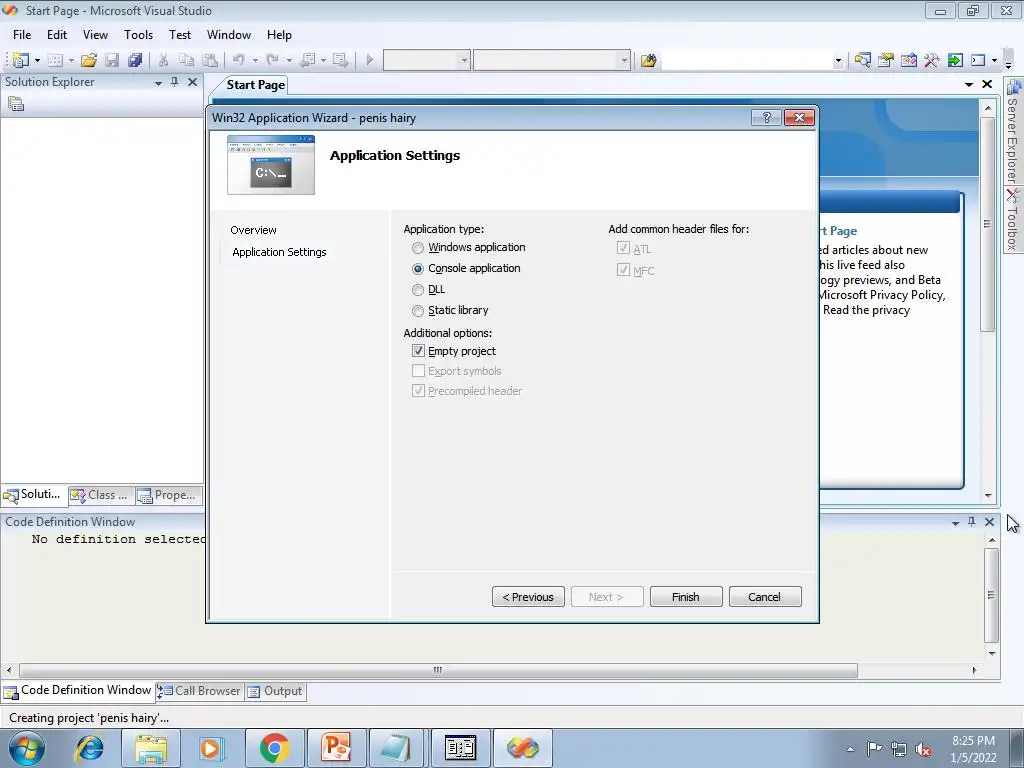
Task: Click the Find in Files toolbar icon
Action: pyautogui.click(x=648, y=60)
